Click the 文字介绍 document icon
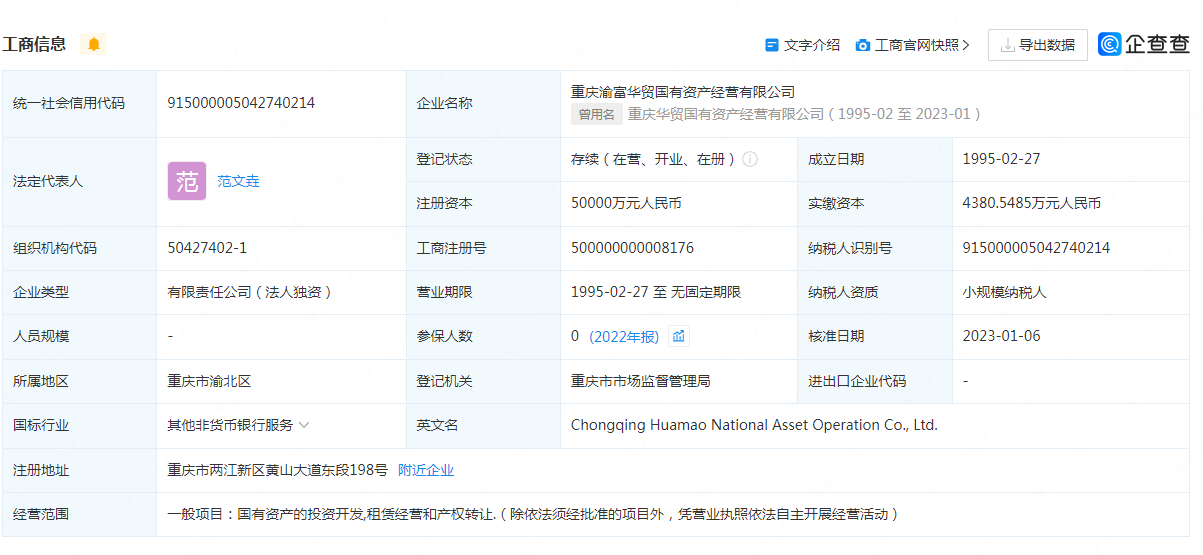 click(772, 45)
